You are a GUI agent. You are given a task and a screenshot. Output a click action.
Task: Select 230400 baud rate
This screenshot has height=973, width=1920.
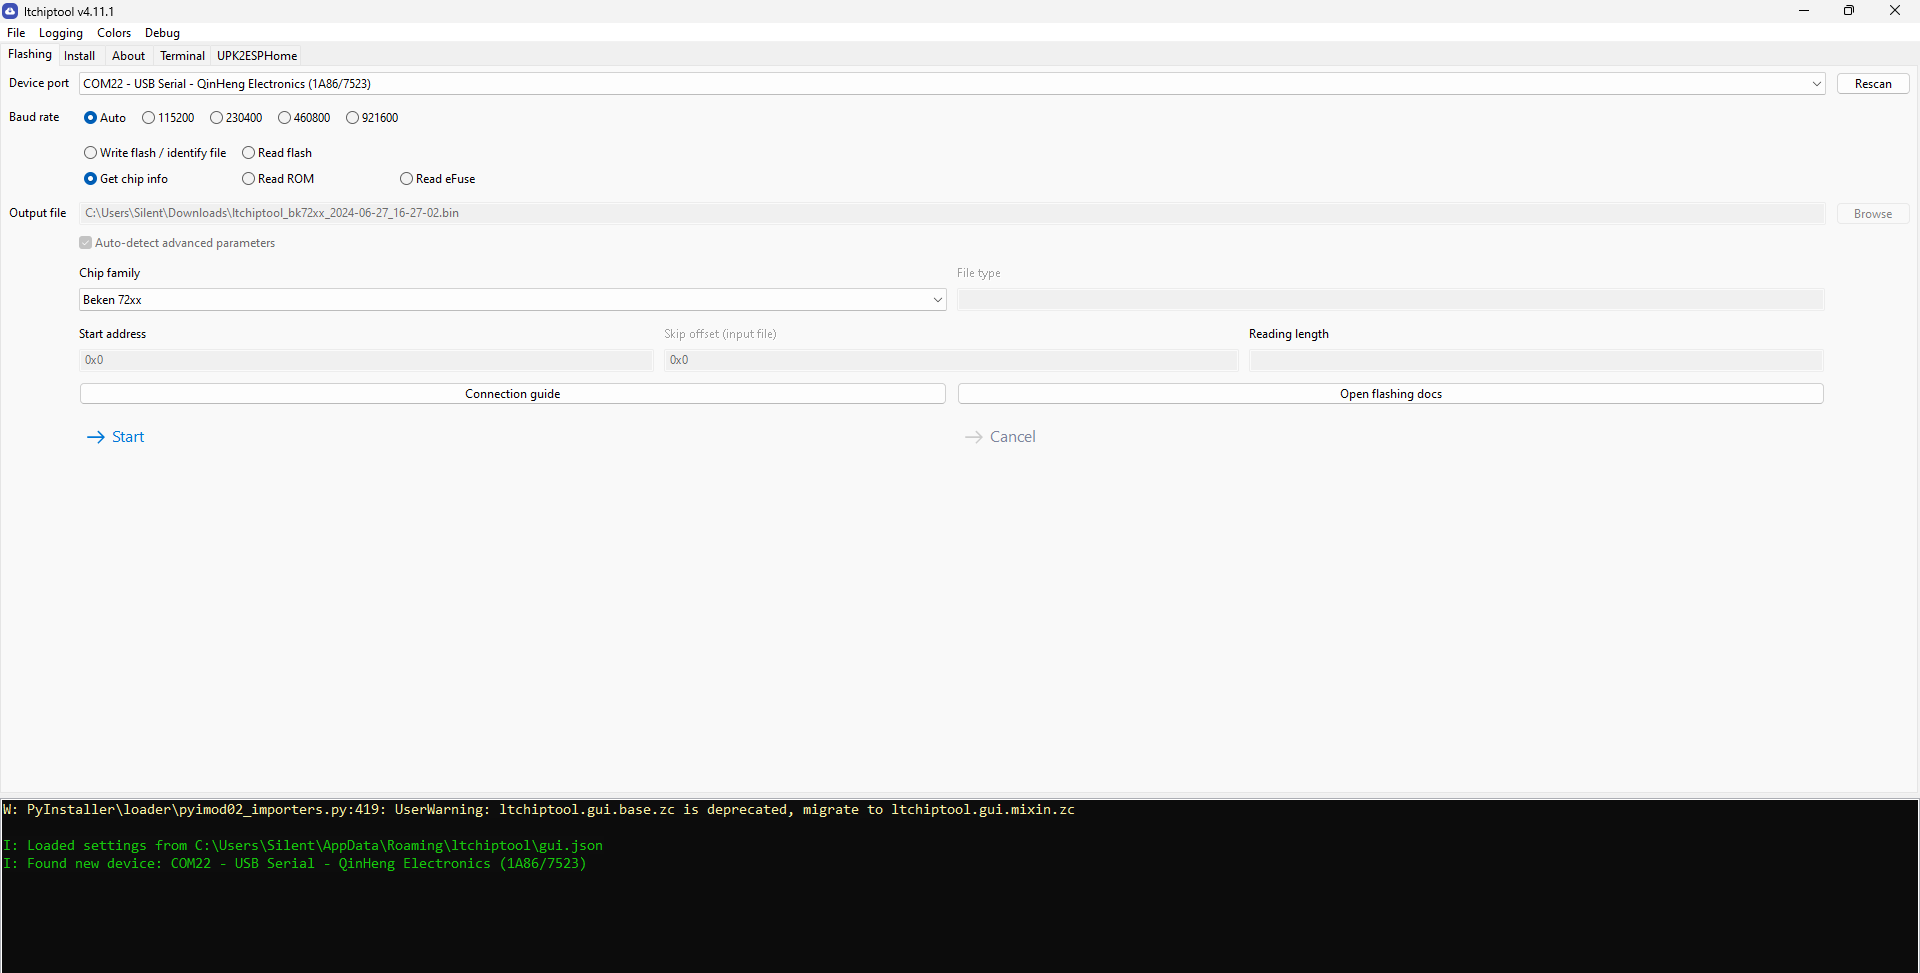236,118
